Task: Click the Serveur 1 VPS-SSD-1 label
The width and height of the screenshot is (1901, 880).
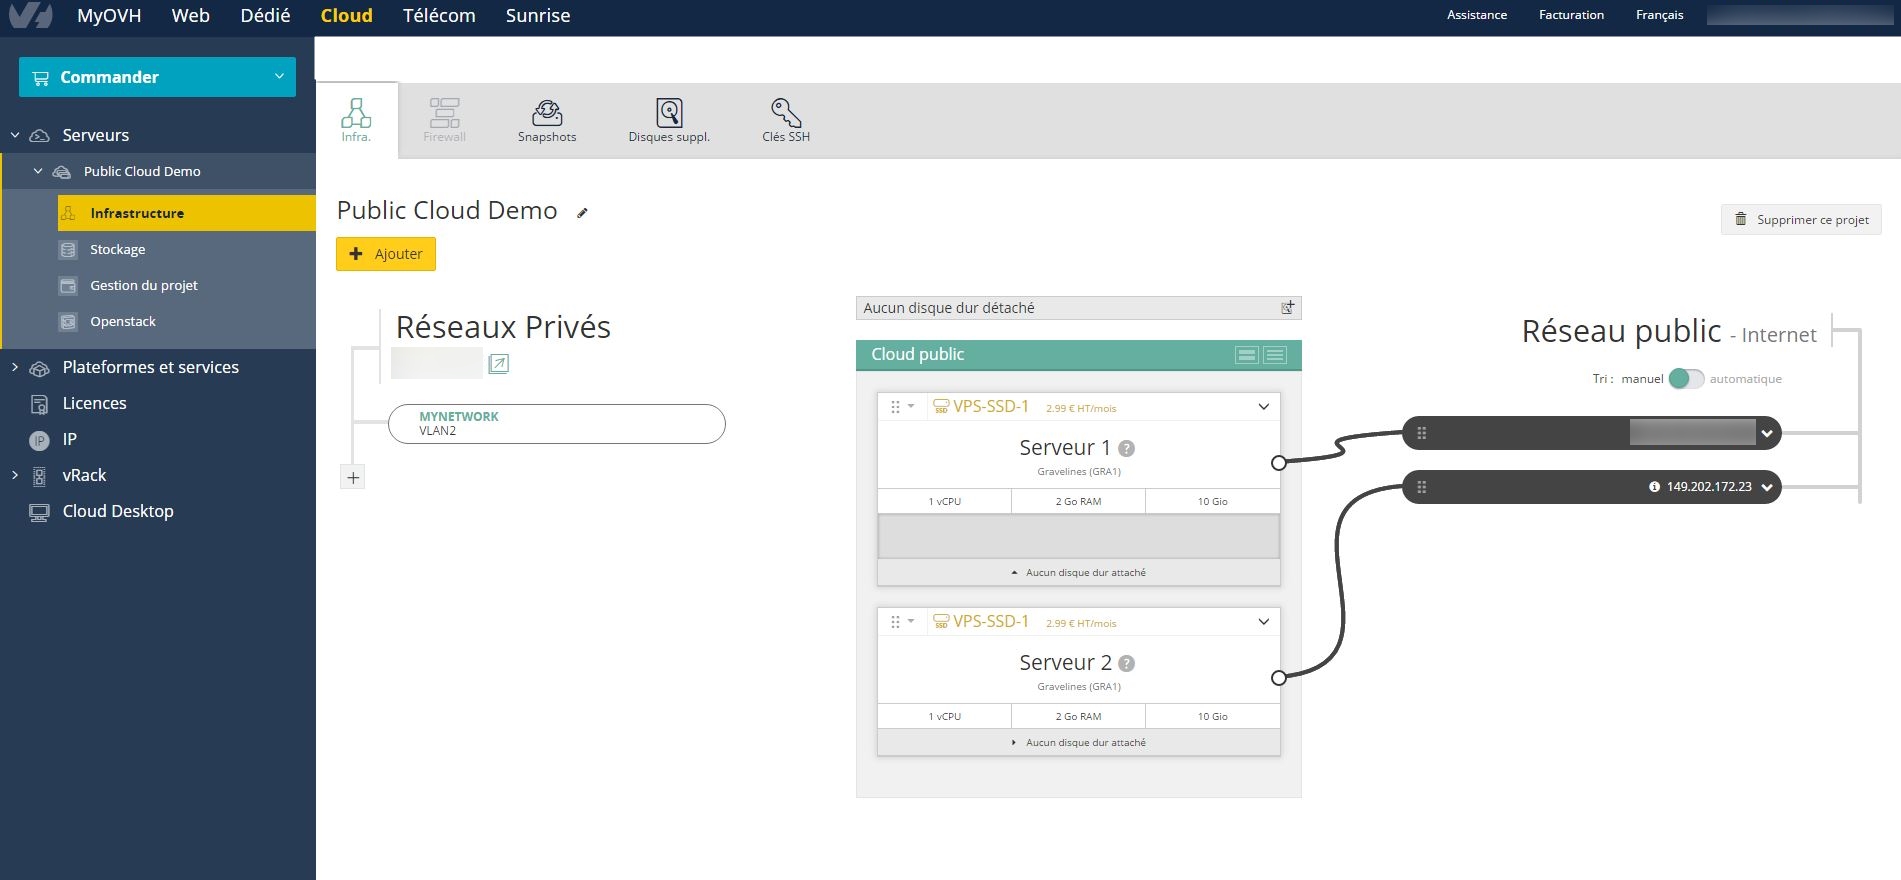Action: point(990,406)
